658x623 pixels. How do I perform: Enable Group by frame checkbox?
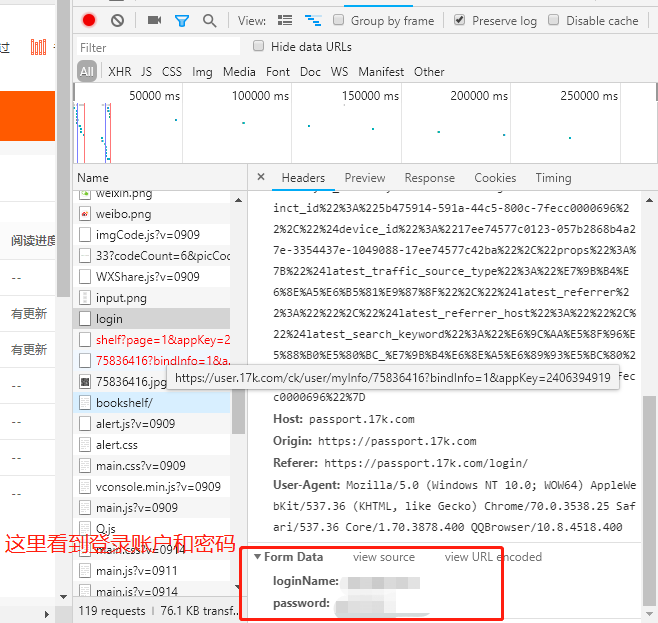(x=338, y=20)
